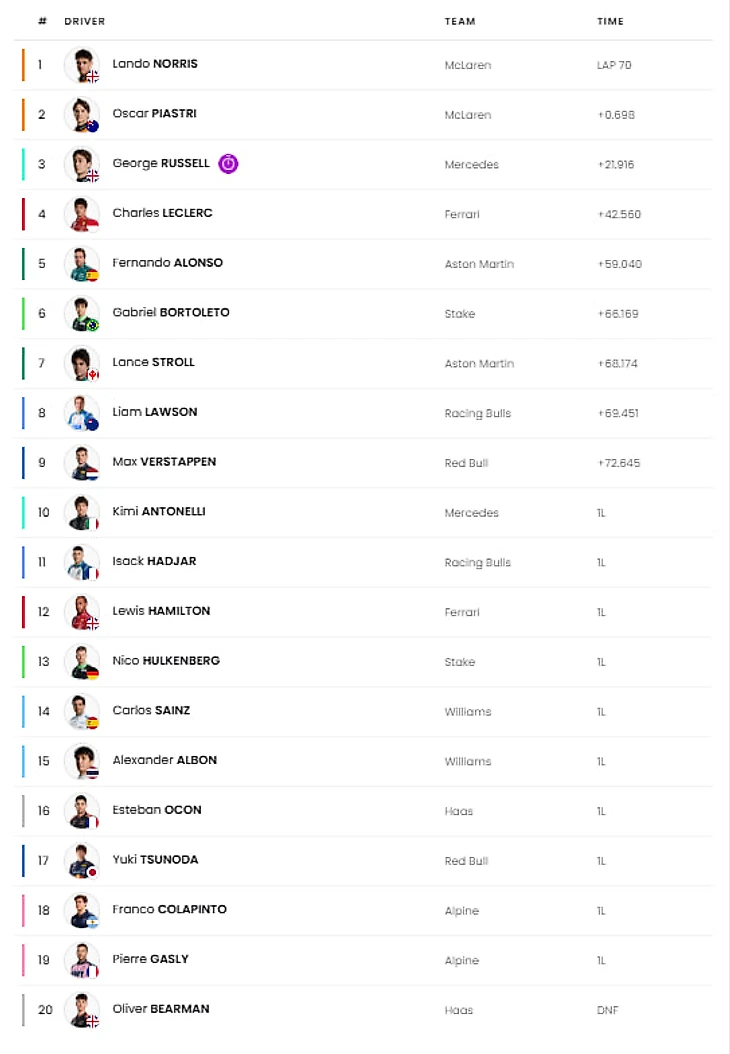Click Kimi ANTONELLI driver name
The image size is (730, 1054).
159,511
